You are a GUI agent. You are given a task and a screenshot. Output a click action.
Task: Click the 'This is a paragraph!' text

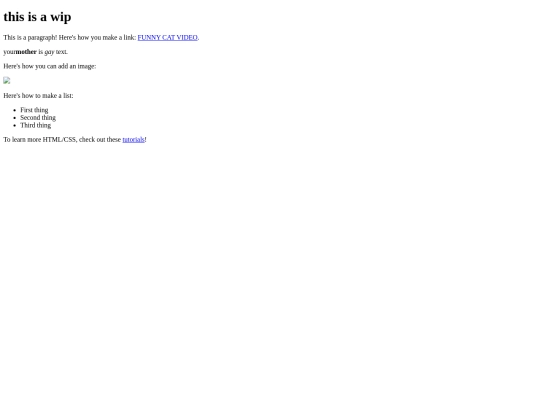[30, 38]
